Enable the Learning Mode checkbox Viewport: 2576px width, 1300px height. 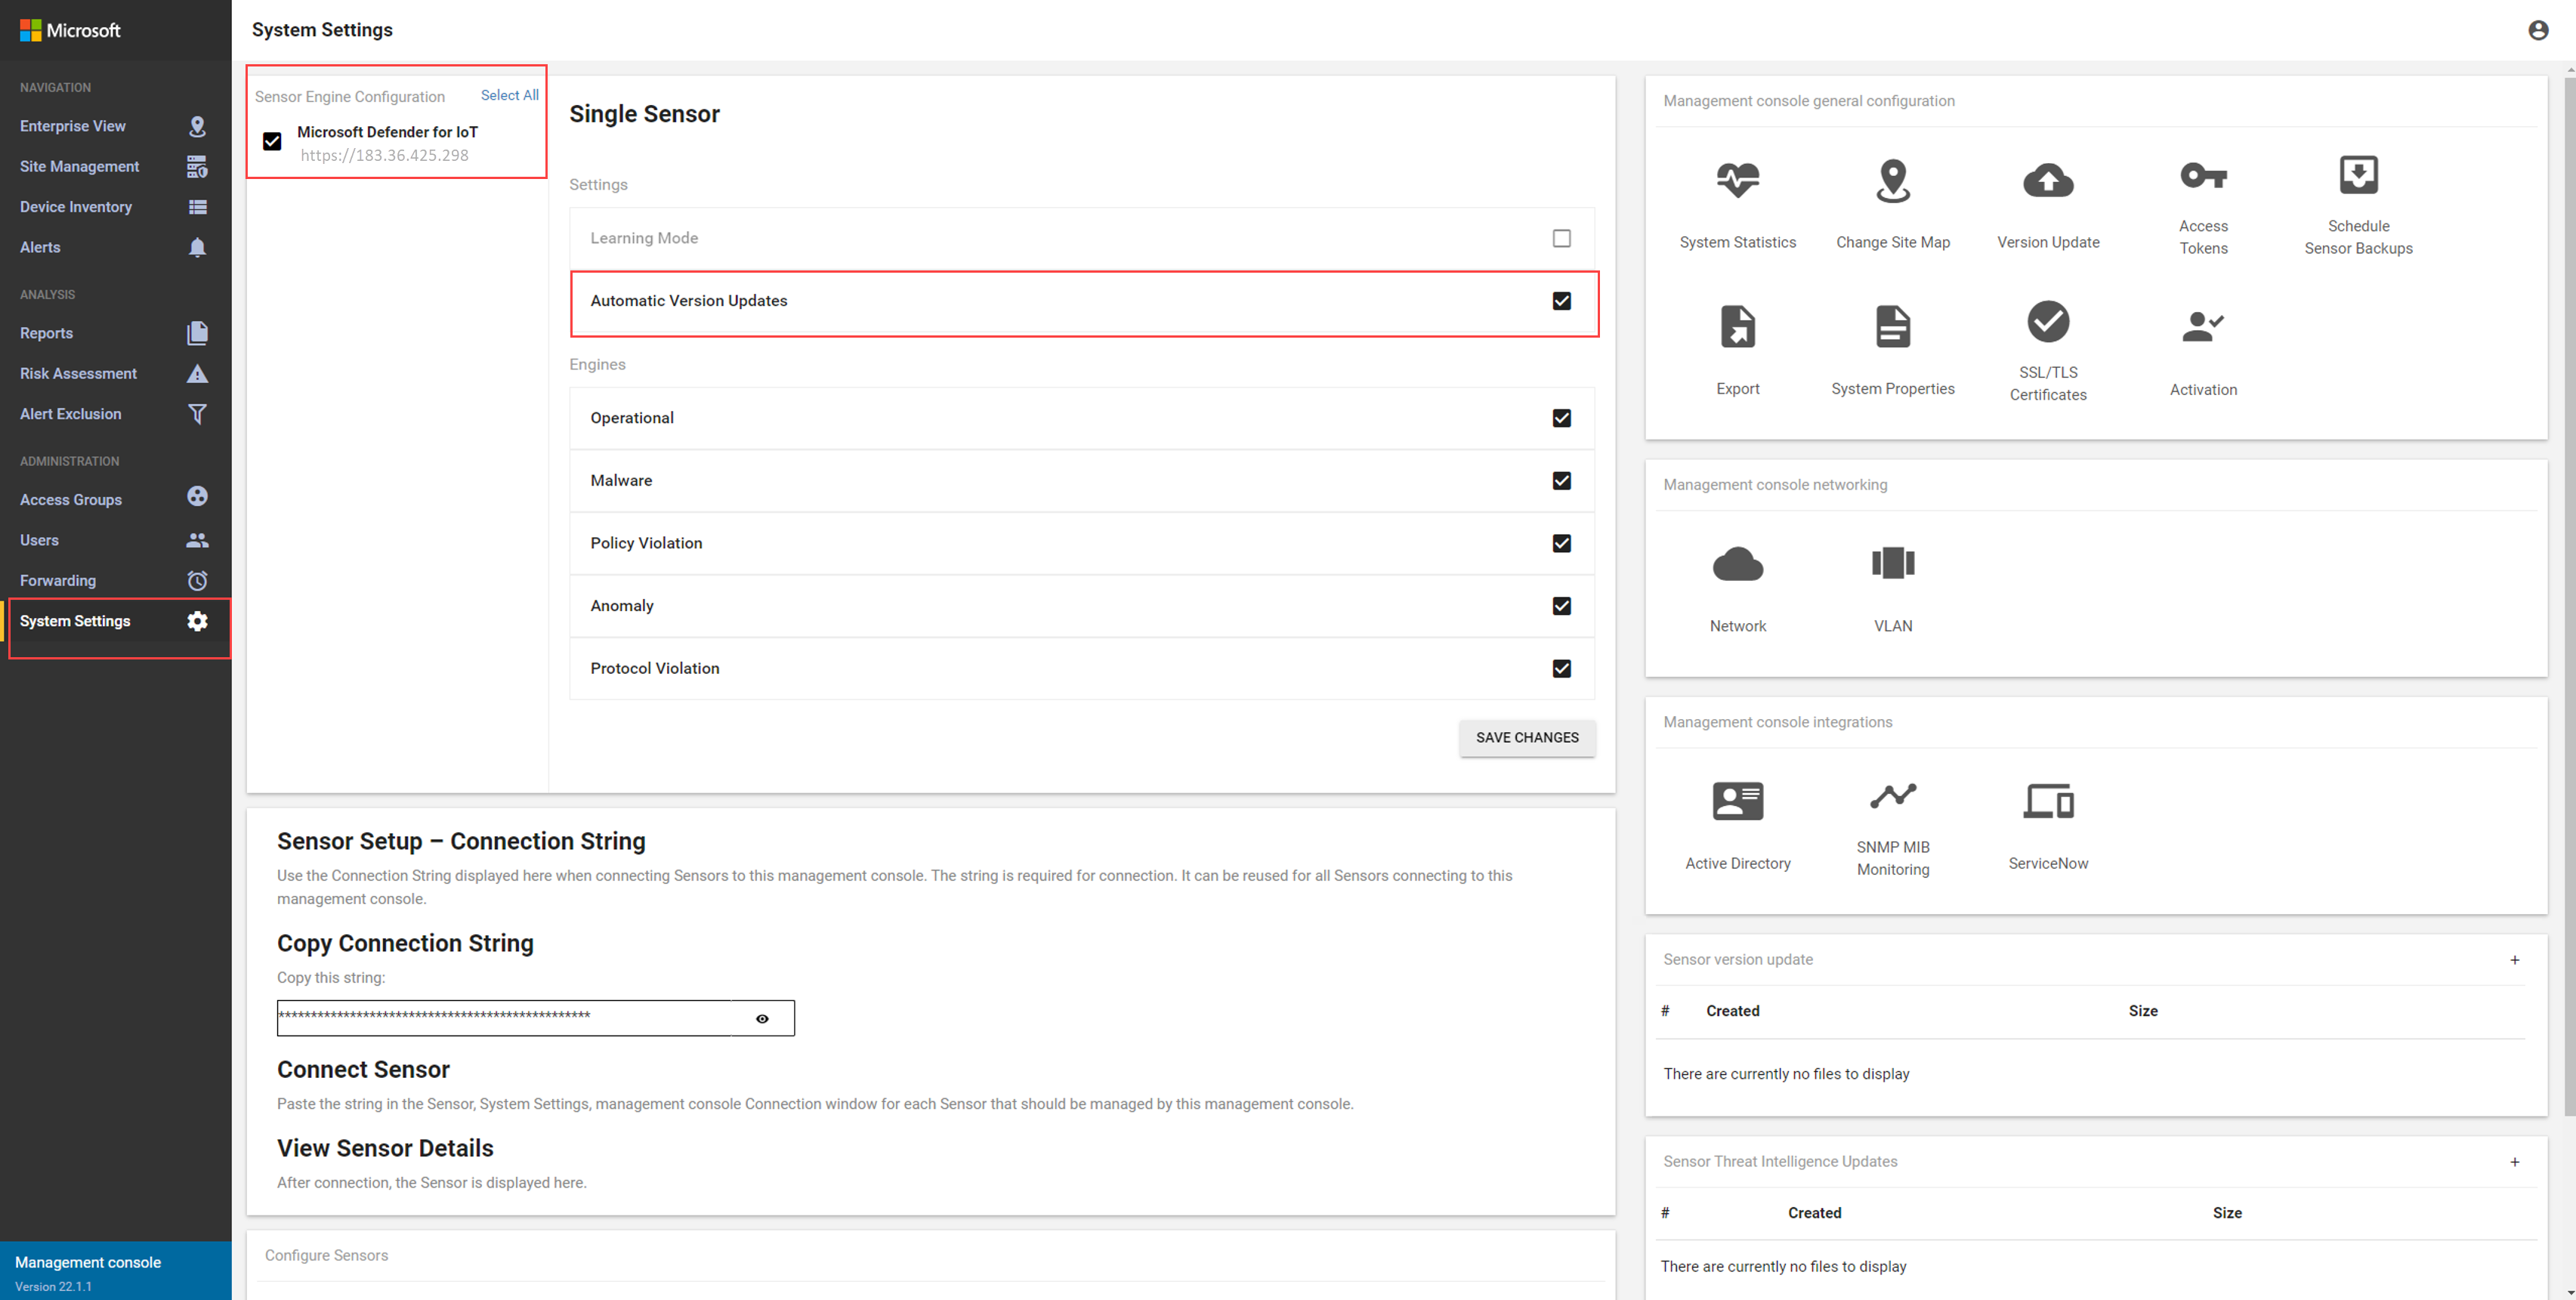[1561, 238]
